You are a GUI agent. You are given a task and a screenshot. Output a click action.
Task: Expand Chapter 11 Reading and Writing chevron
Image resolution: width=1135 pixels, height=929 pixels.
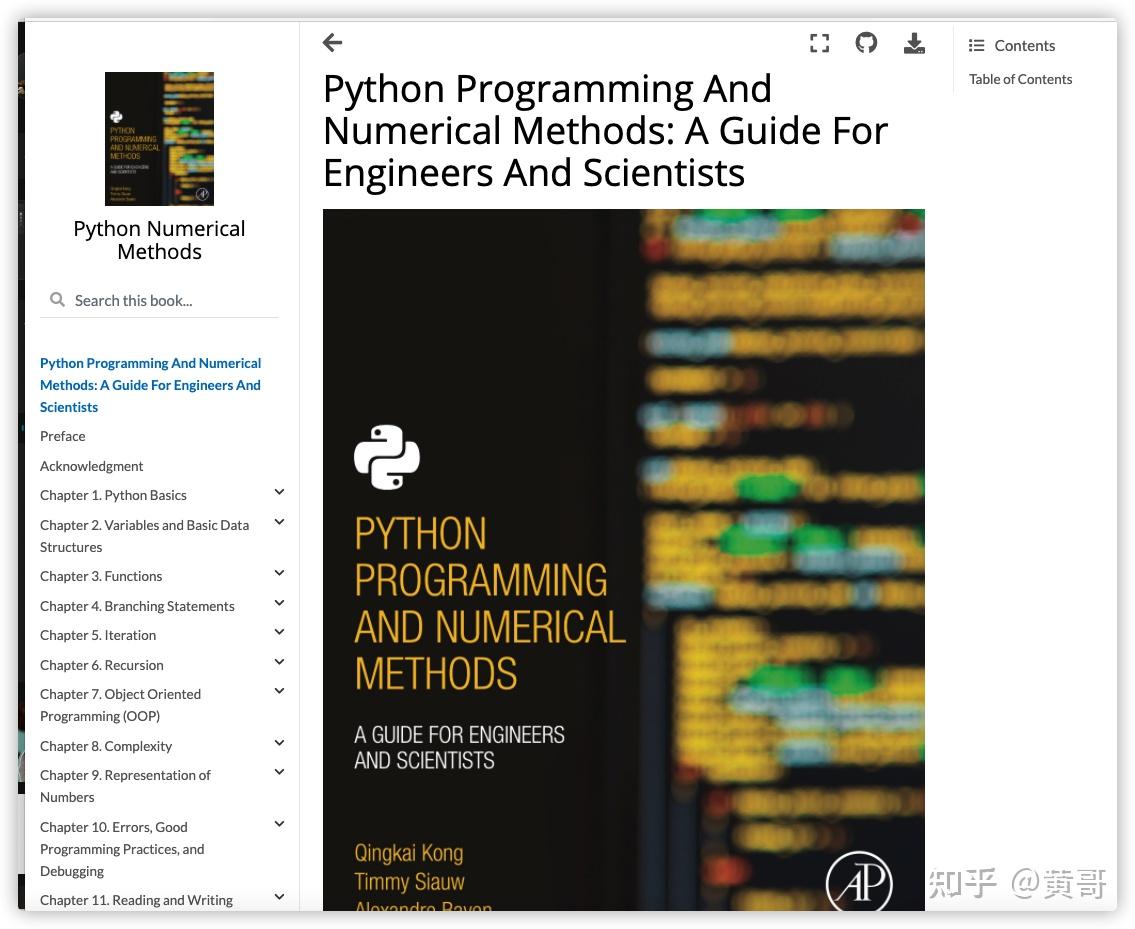(279, 897)
